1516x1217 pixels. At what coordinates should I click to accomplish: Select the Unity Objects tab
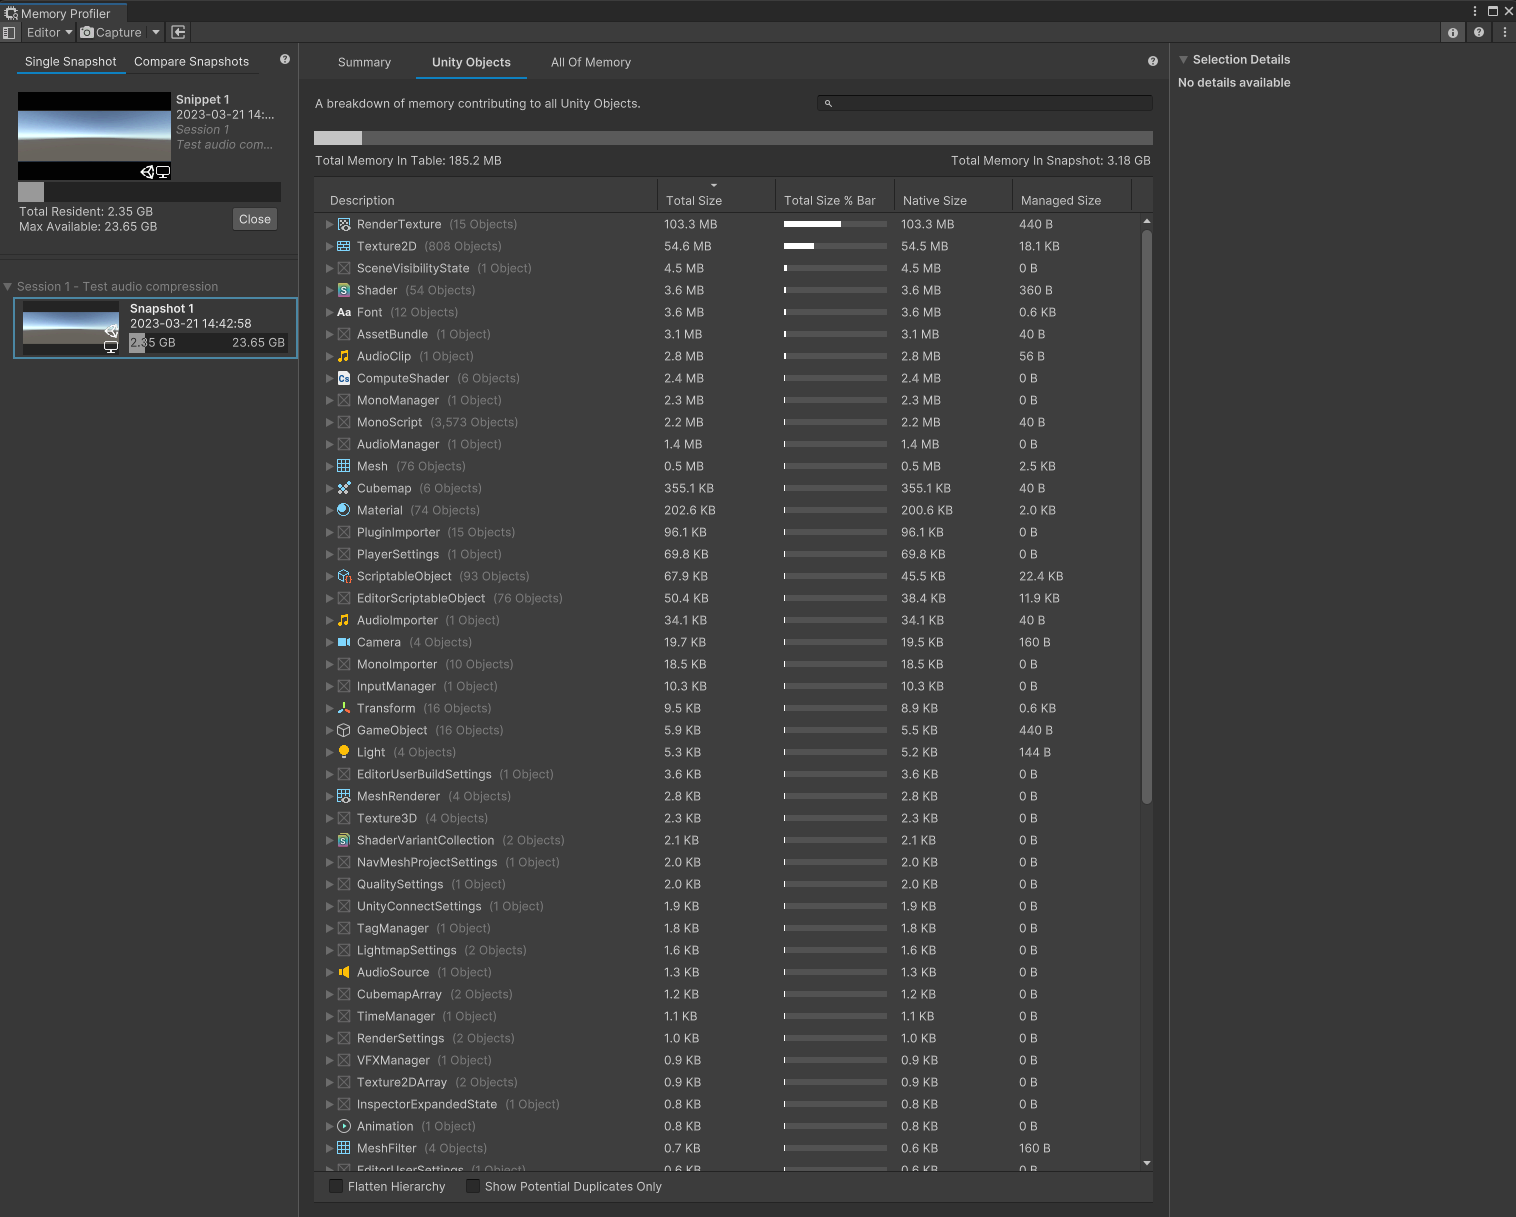click(x=471, y=62)
